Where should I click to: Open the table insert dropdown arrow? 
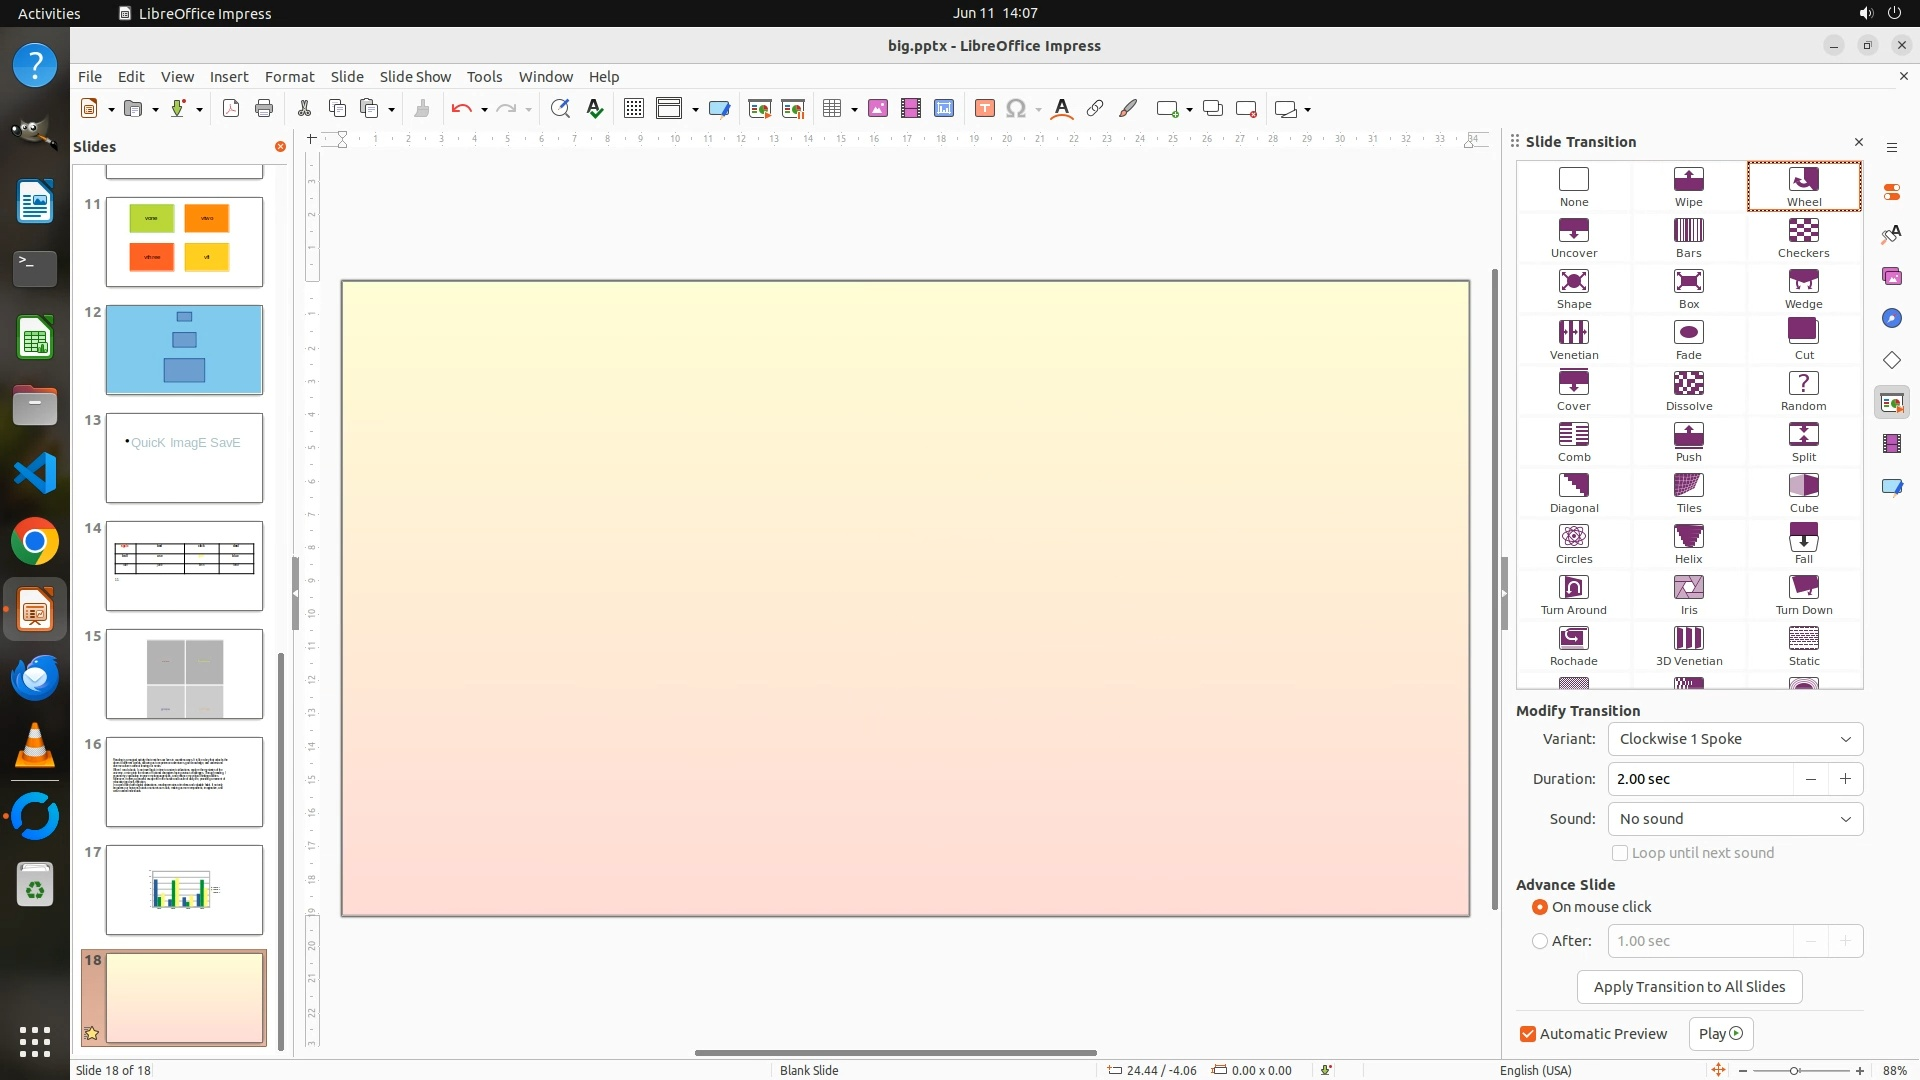pyautogui.click(x=855, y=110)
